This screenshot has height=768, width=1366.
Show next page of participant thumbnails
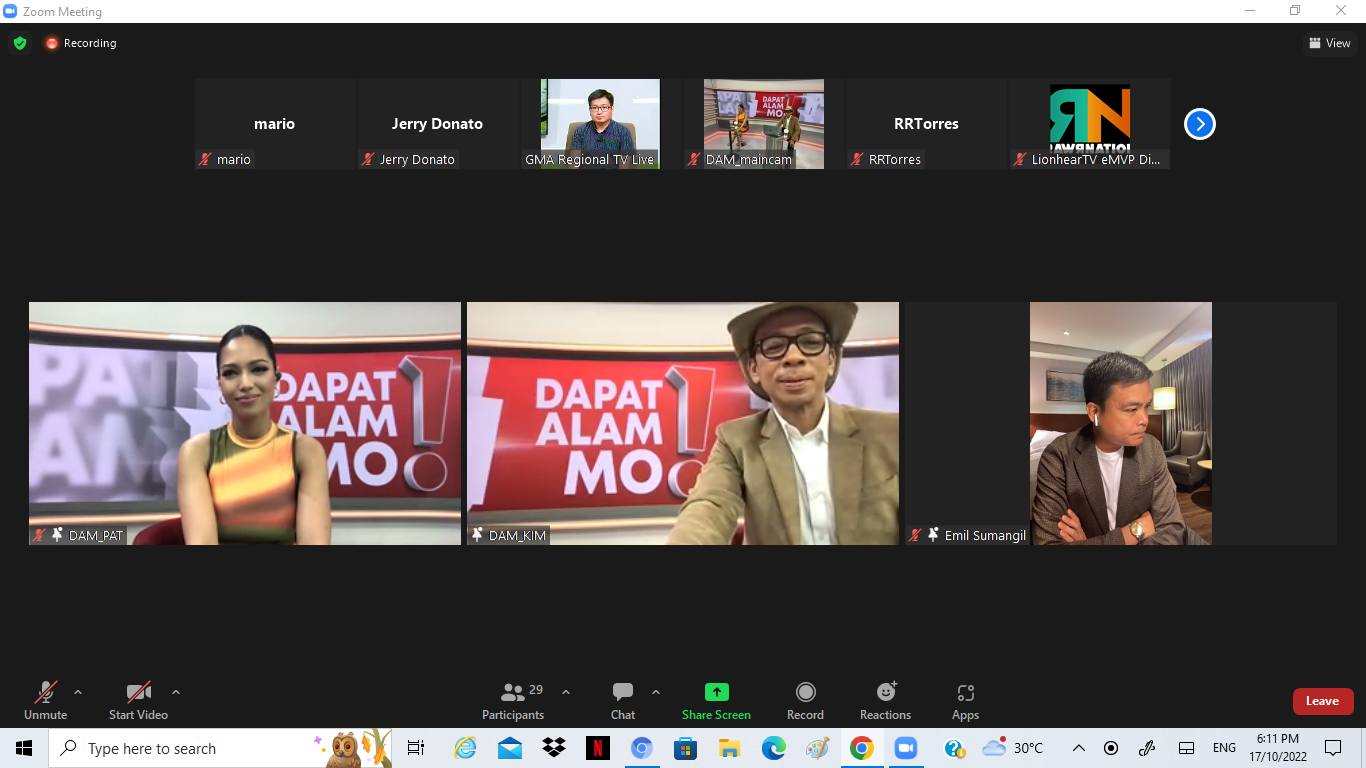1199,124
